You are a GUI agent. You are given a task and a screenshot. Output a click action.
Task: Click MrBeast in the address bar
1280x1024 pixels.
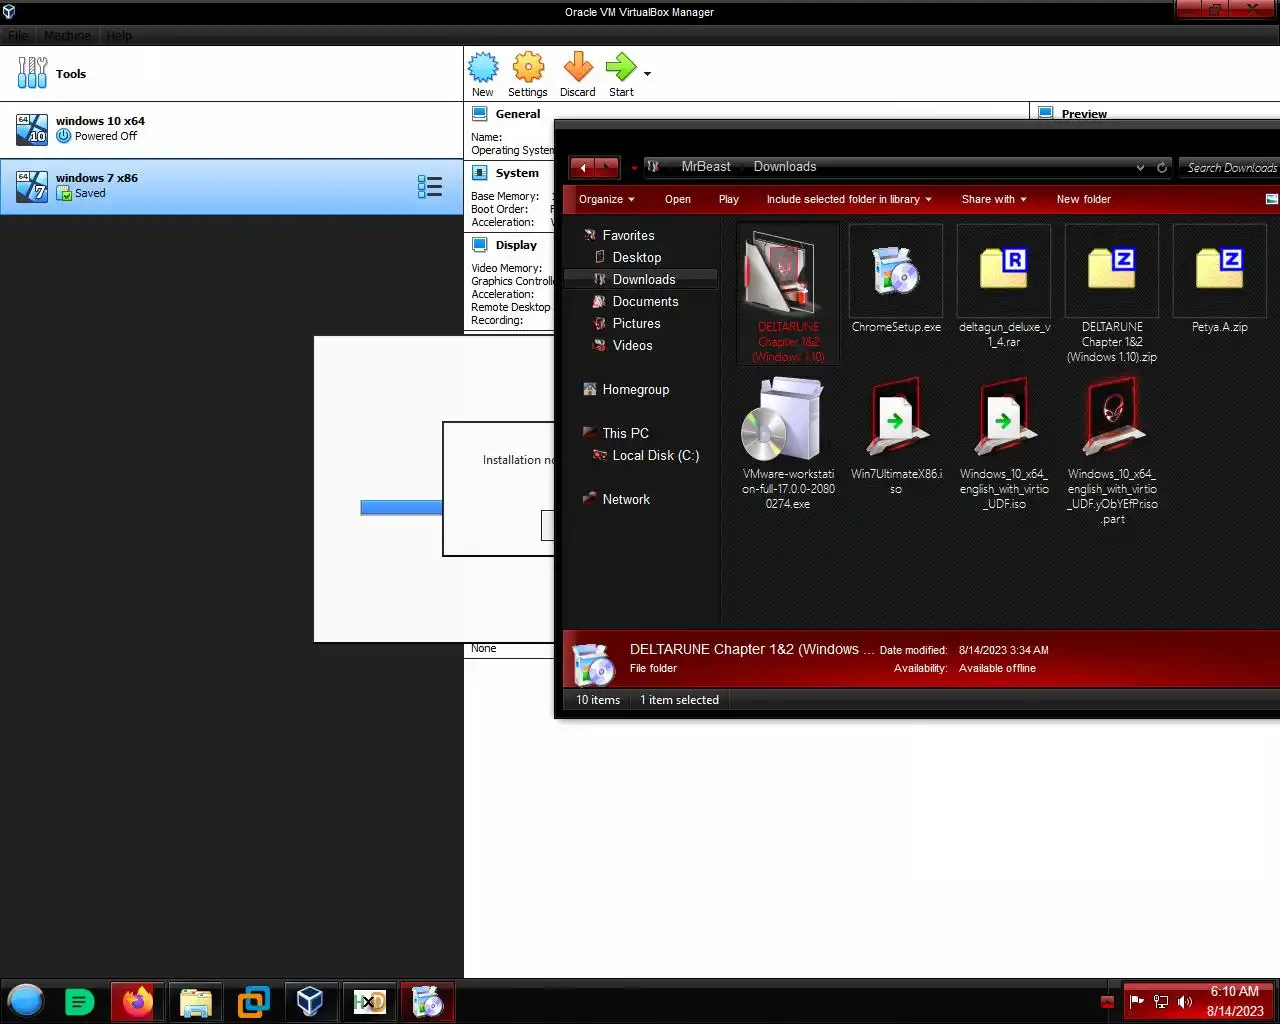coord(706,167)
